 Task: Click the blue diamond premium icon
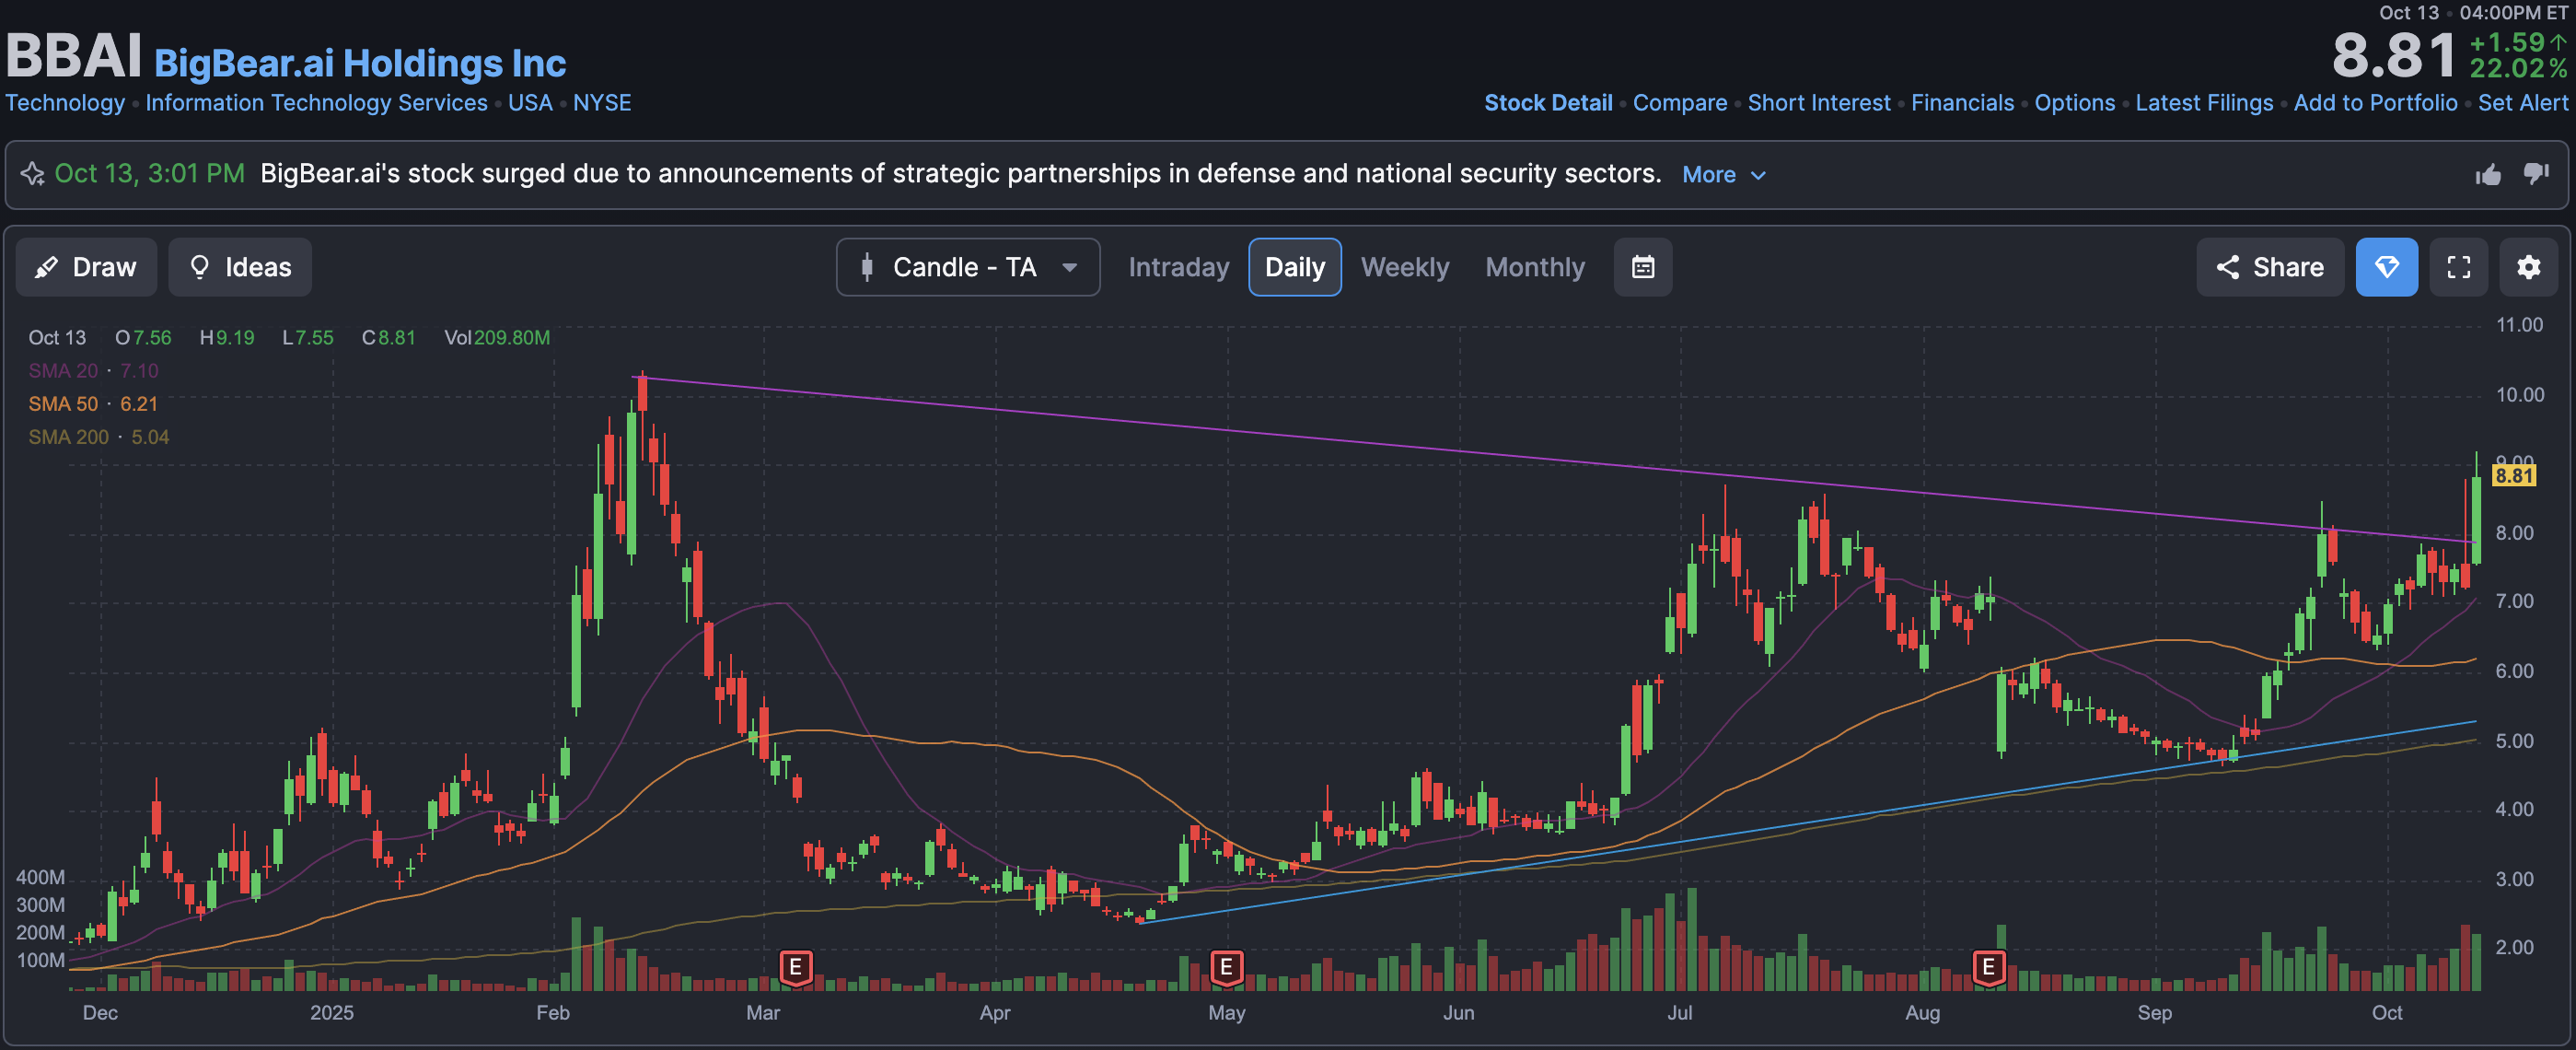tap(2386, 267)
